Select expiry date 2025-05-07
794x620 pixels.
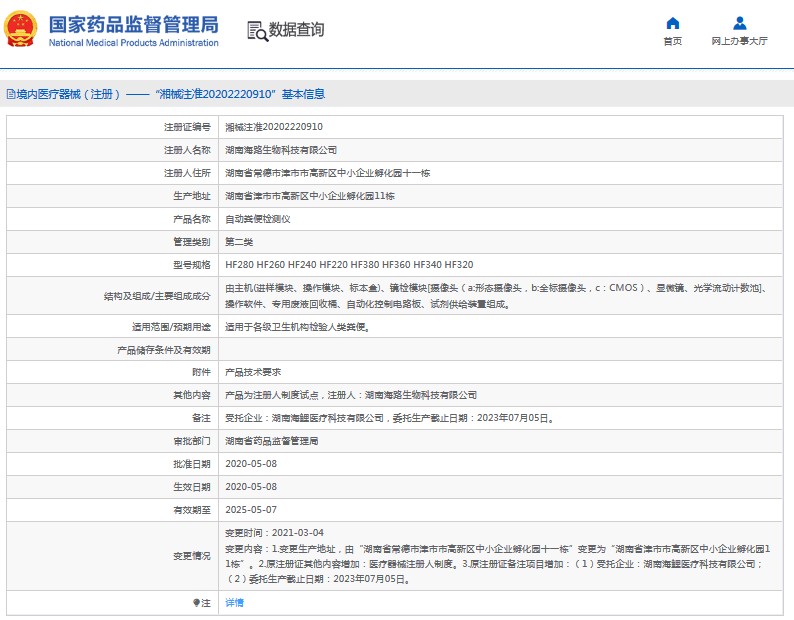tap(251, 510)
